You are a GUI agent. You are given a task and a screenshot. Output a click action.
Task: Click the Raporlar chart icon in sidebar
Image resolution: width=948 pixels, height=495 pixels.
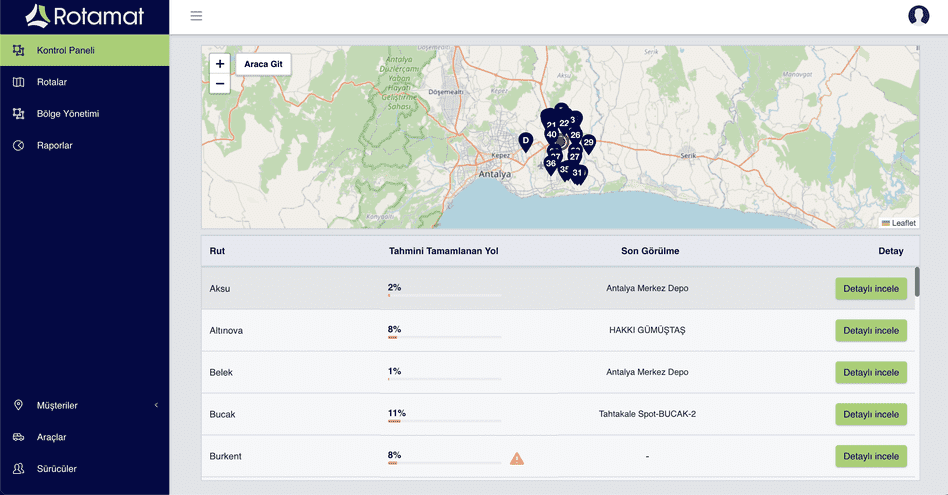tap(18, 146)
